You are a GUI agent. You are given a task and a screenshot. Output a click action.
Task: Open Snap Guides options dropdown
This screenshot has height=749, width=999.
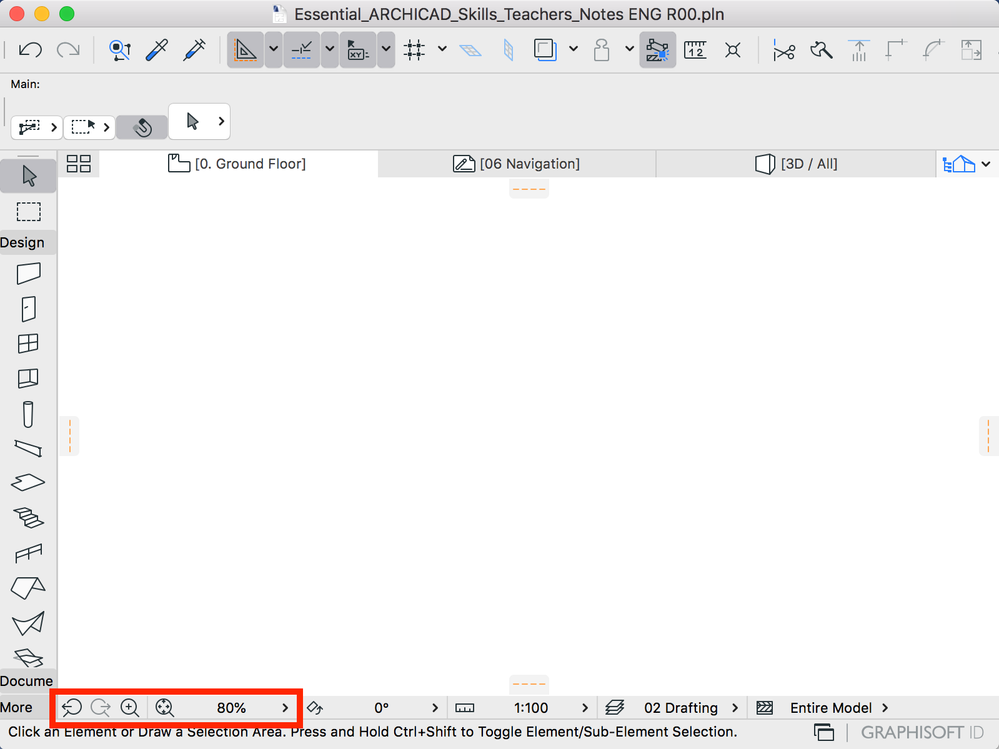[x=329, y=49]
